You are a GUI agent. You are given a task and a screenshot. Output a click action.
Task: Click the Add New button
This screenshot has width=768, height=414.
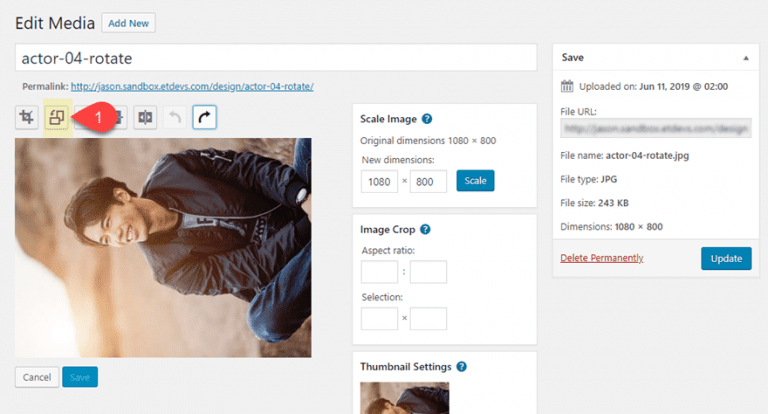pyautogui.click(x=130, y=22)
